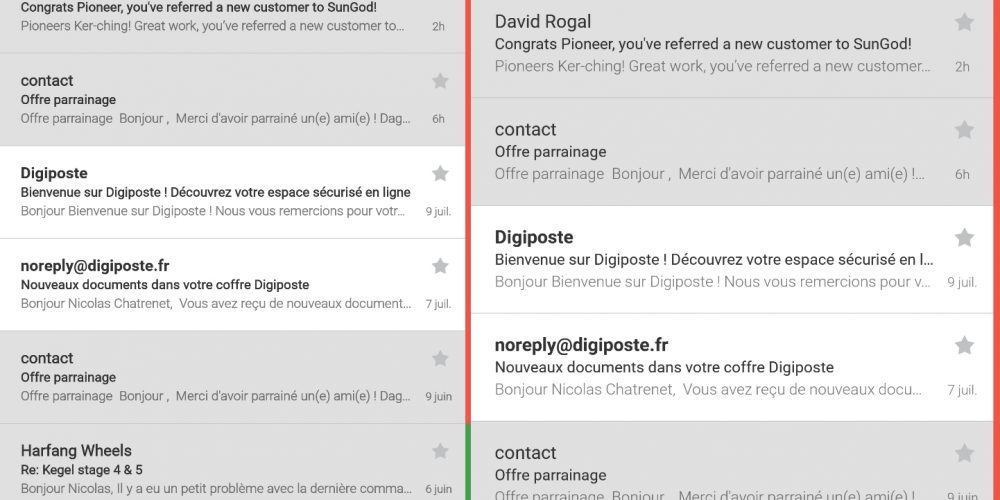Viewport: 1000px width, 500px height.
Task: Open the 6h 'Offre parrainage' email, left list
Action: [x=232, y=100]
